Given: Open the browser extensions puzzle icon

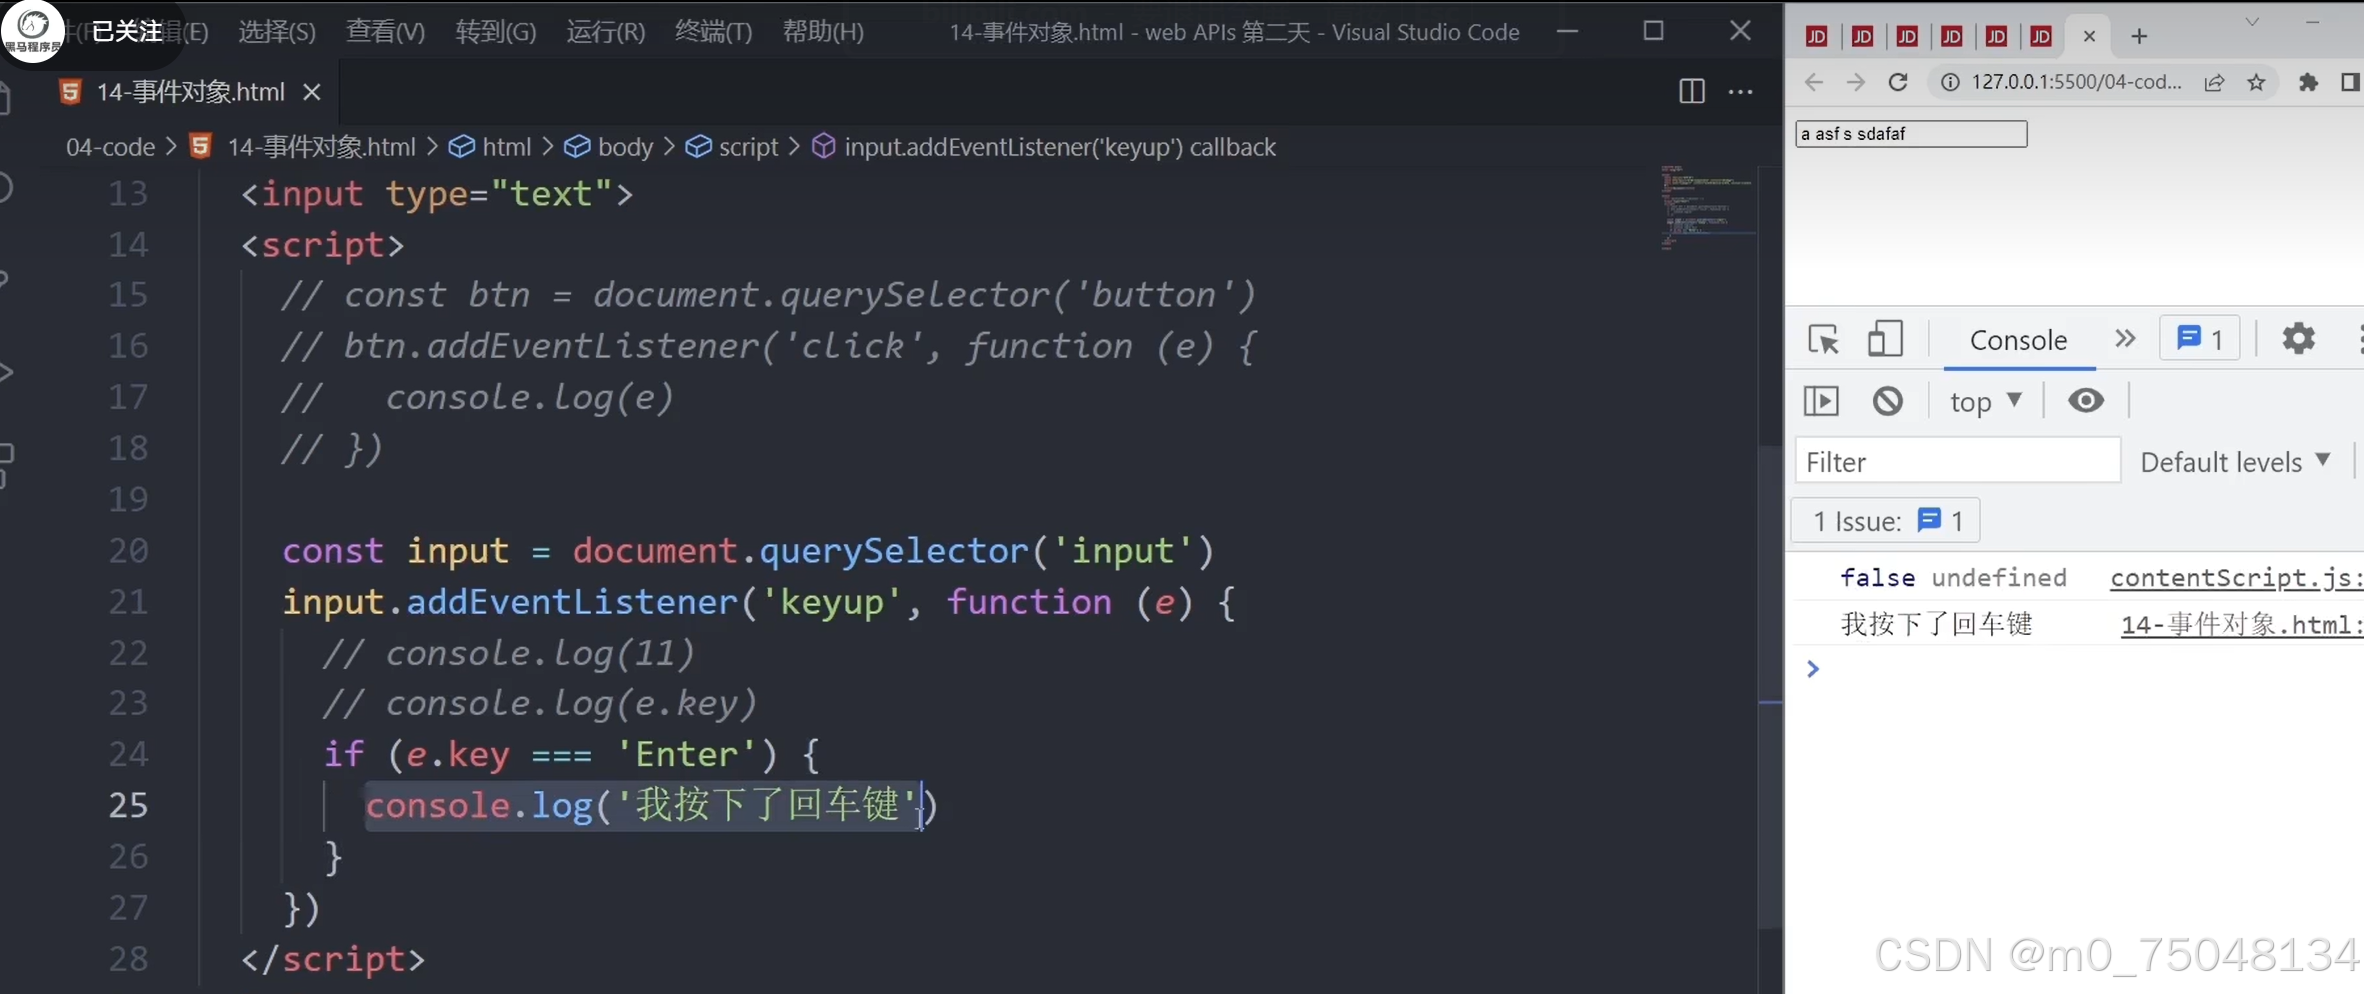Looking at the screenshot, I should click(x=2308, y=82).
